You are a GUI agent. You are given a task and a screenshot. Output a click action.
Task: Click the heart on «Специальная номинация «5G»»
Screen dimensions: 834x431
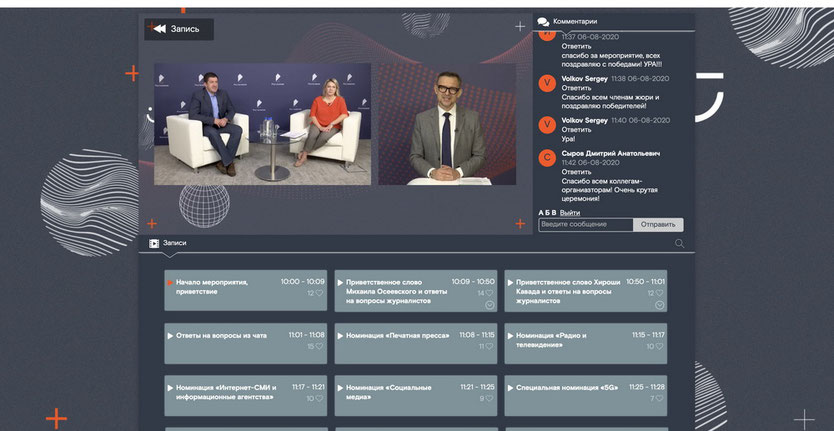[x=660, y=398]
